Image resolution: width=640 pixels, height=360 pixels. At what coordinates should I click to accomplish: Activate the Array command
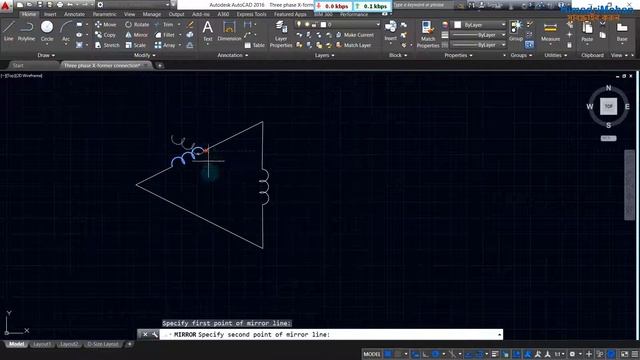[x=165, y=45]
